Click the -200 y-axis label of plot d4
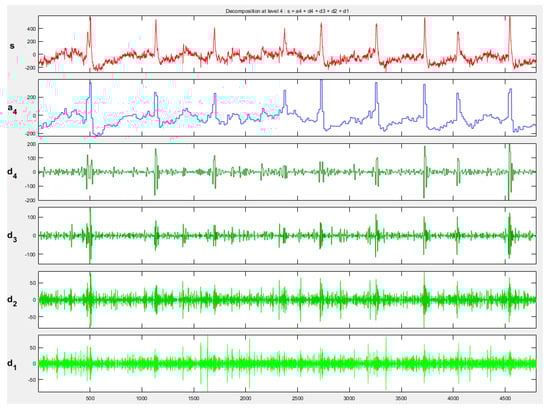Screen dimensions: 550x411 pos(30,200)
